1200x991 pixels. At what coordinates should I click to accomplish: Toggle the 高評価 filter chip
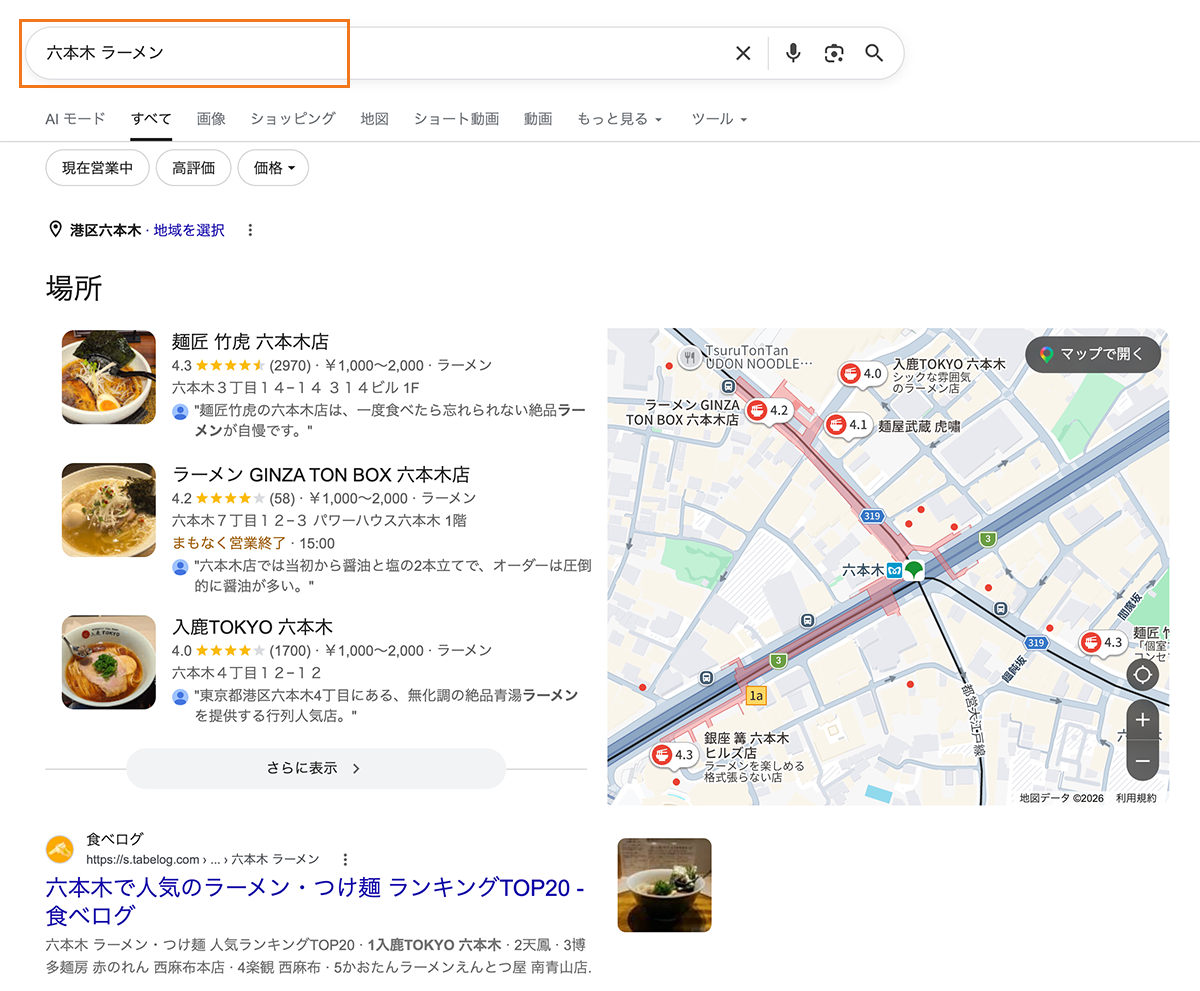pos(193,168)
